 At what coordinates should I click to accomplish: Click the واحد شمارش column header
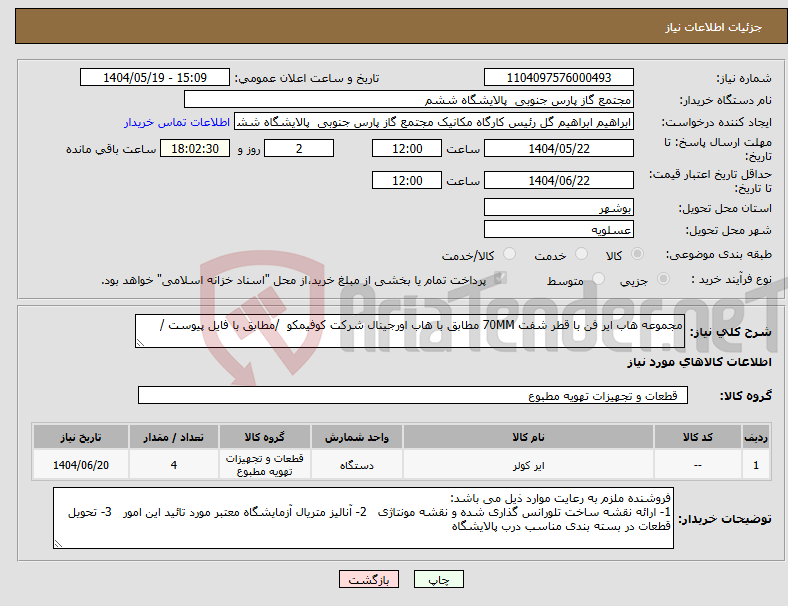click(357, 437)
